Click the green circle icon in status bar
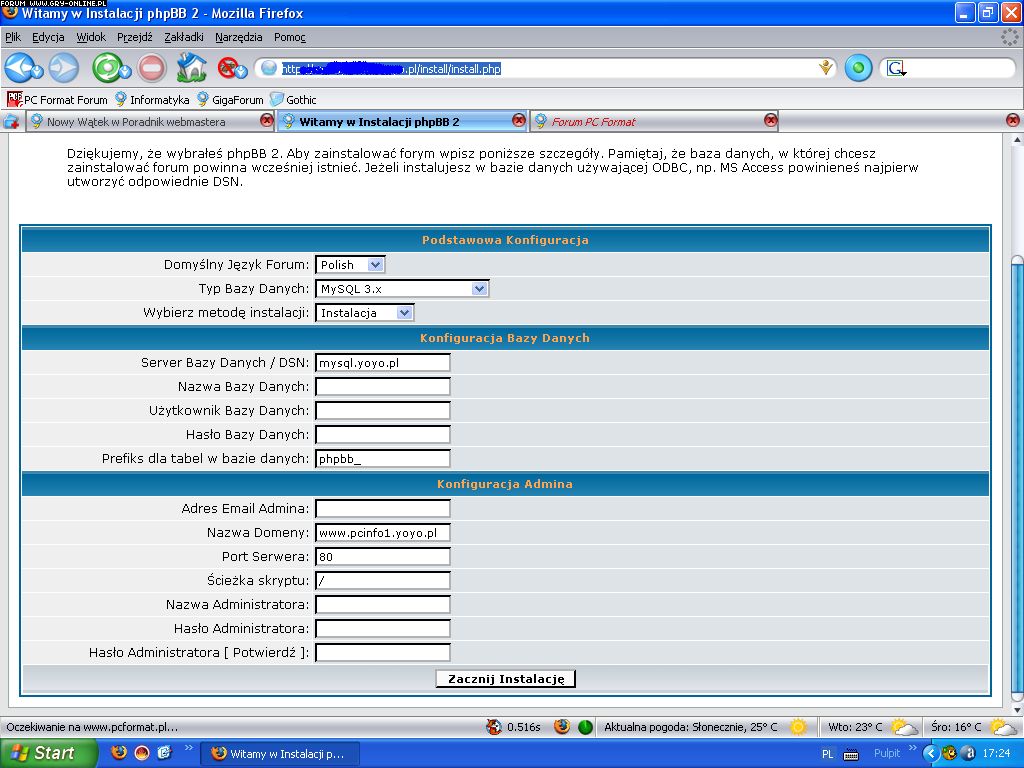1024x768 pixels. tap(586, 727)
